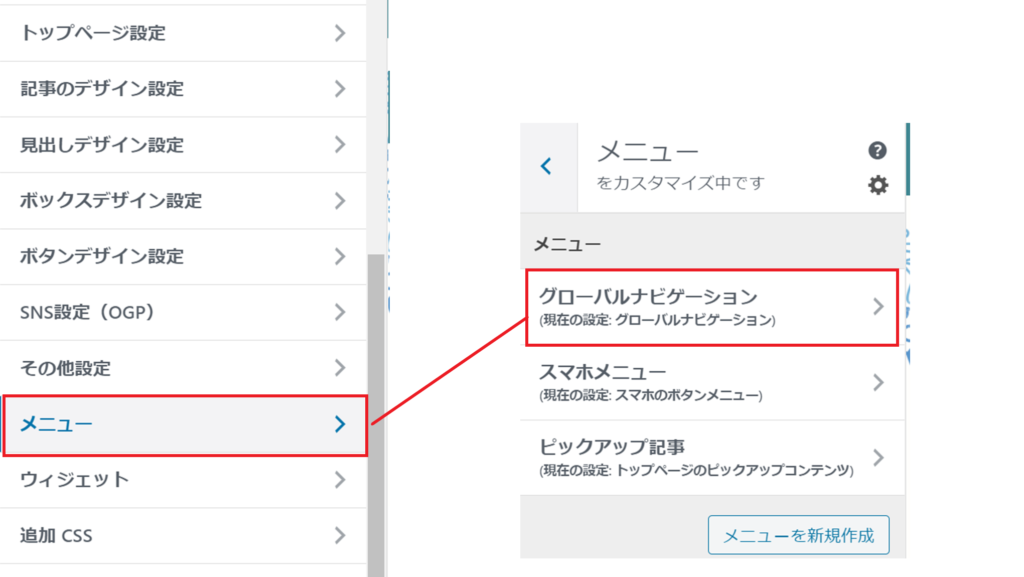1024x577 pixels.
Task: Click the customizer sidebar scrollbar
Action: (x=376, y=415)
